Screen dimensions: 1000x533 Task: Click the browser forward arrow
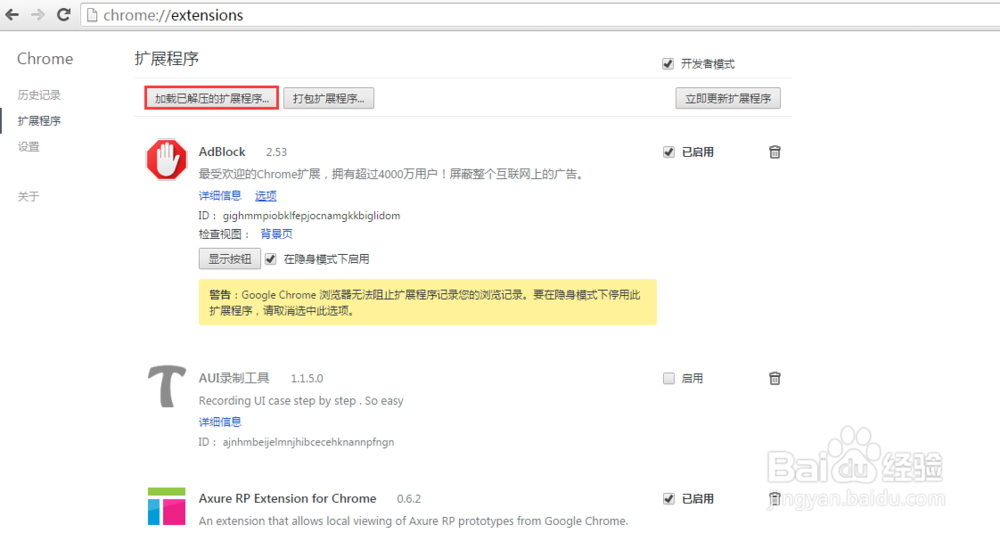tap(38, 14)
